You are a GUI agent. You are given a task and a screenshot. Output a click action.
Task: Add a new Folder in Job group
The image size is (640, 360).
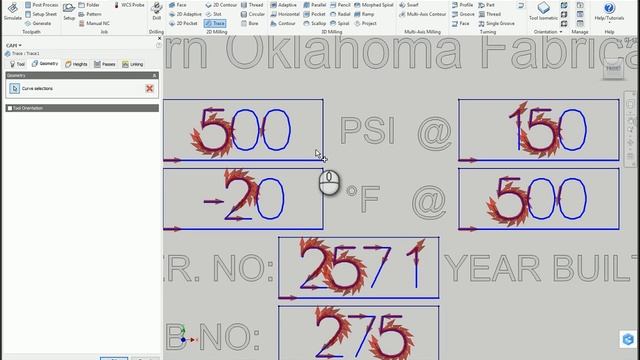point(89,5)
